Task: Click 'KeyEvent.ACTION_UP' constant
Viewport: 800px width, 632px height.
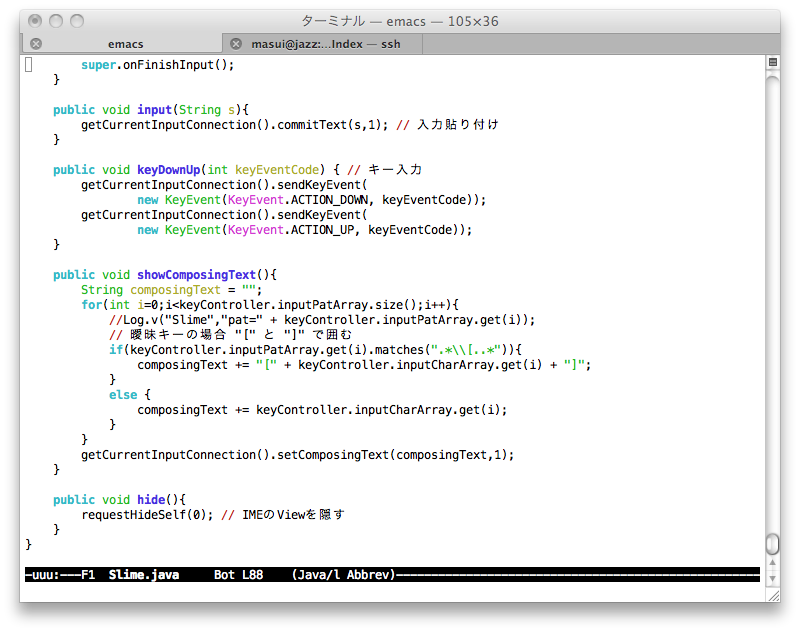Action: coord(293,230)
